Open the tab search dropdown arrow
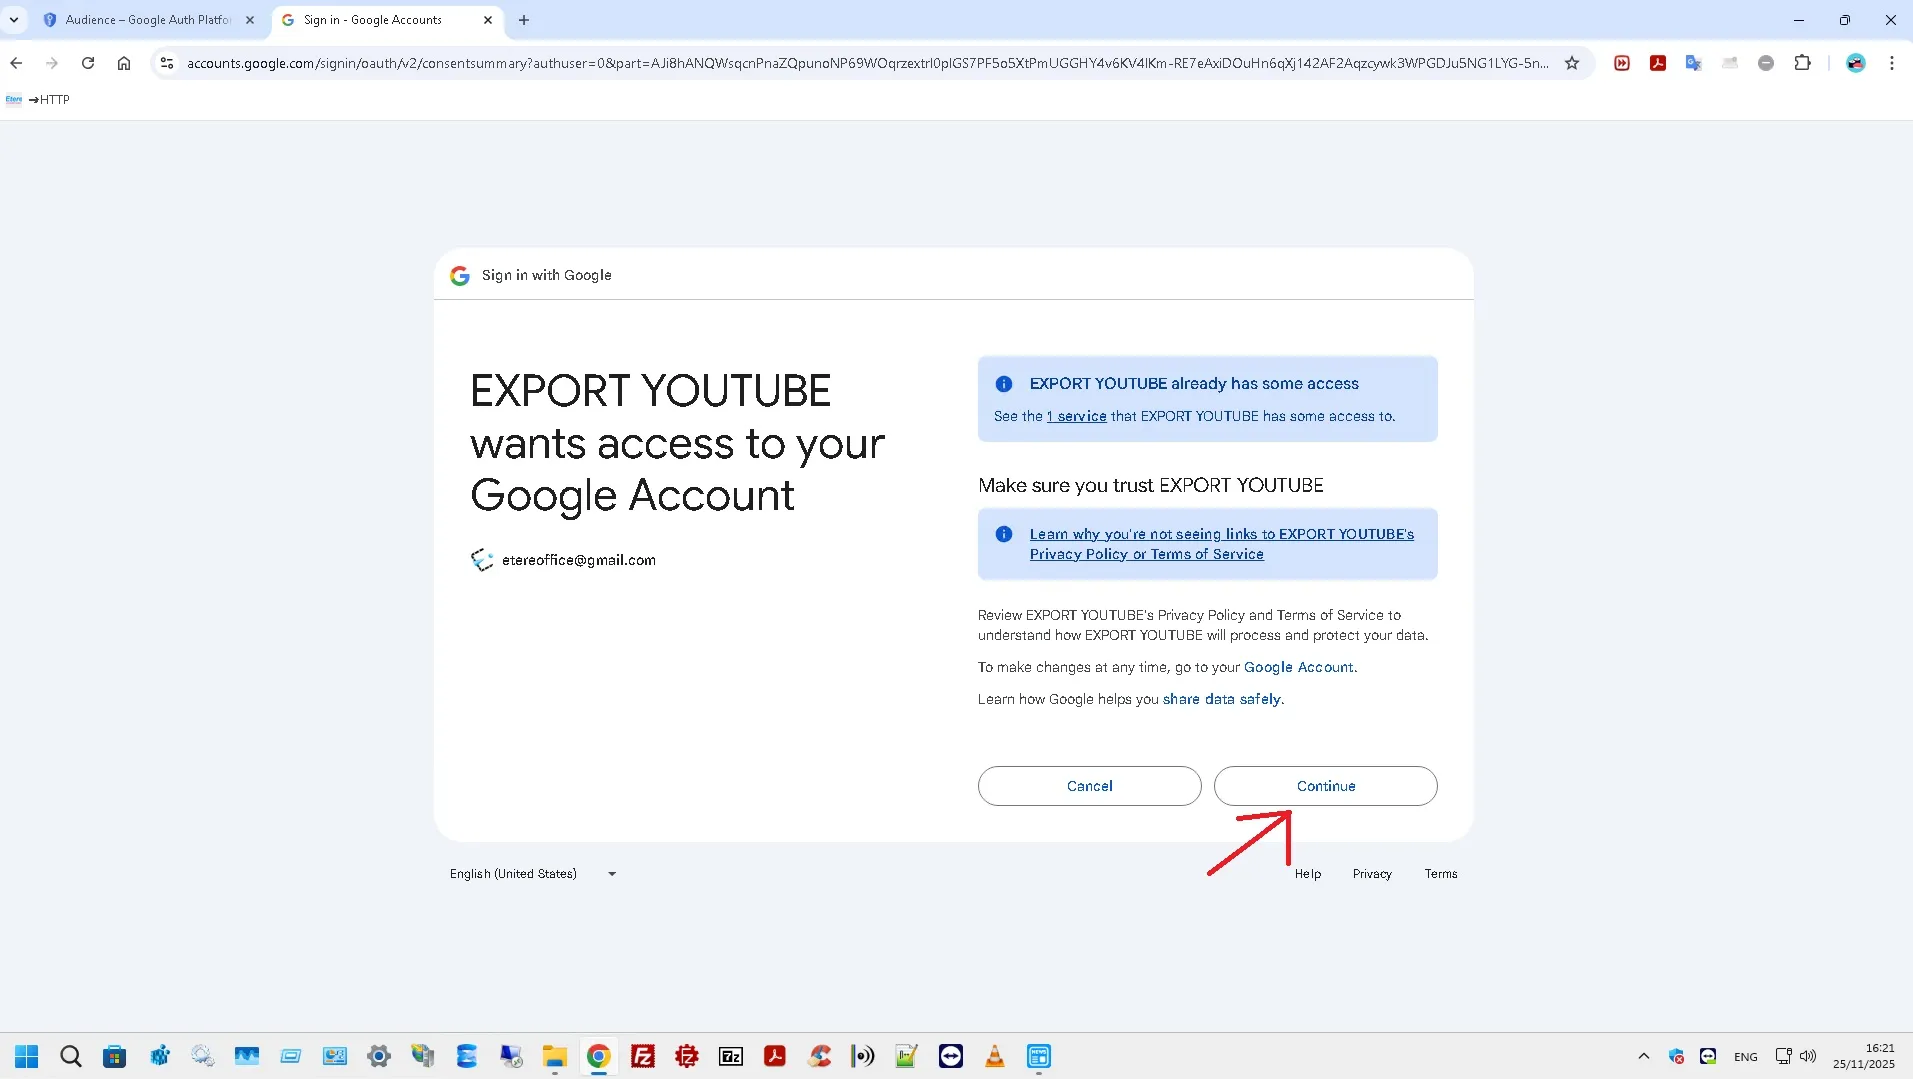 click(x=14, y=20)
